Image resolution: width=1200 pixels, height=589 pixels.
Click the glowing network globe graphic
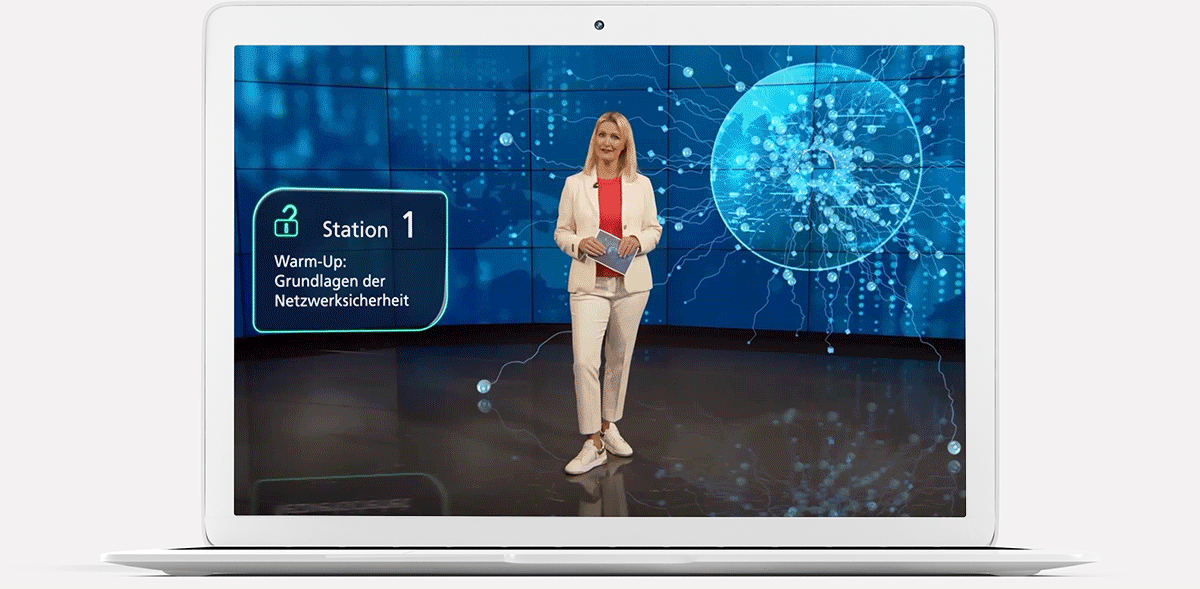coord(815,168)
